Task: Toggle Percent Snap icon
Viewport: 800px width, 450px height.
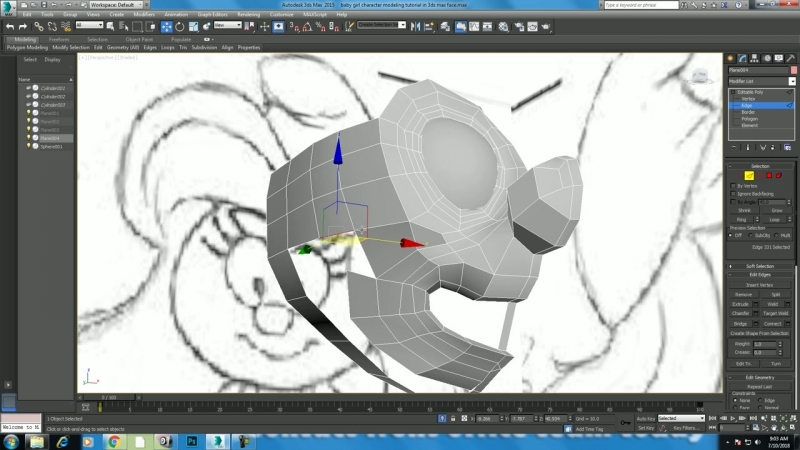Action: [x=320, y=27]
